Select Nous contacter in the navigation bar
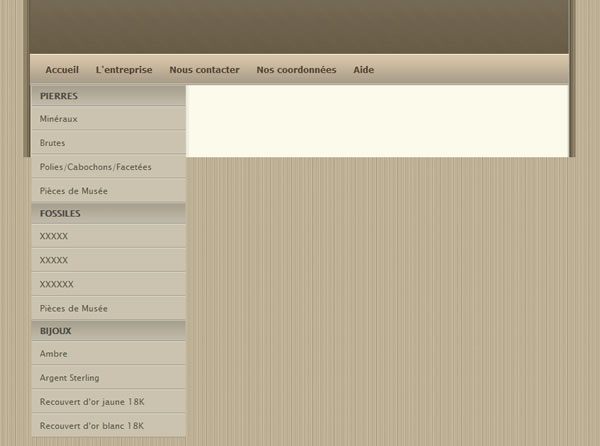600x446 pixels. (204, 70)
